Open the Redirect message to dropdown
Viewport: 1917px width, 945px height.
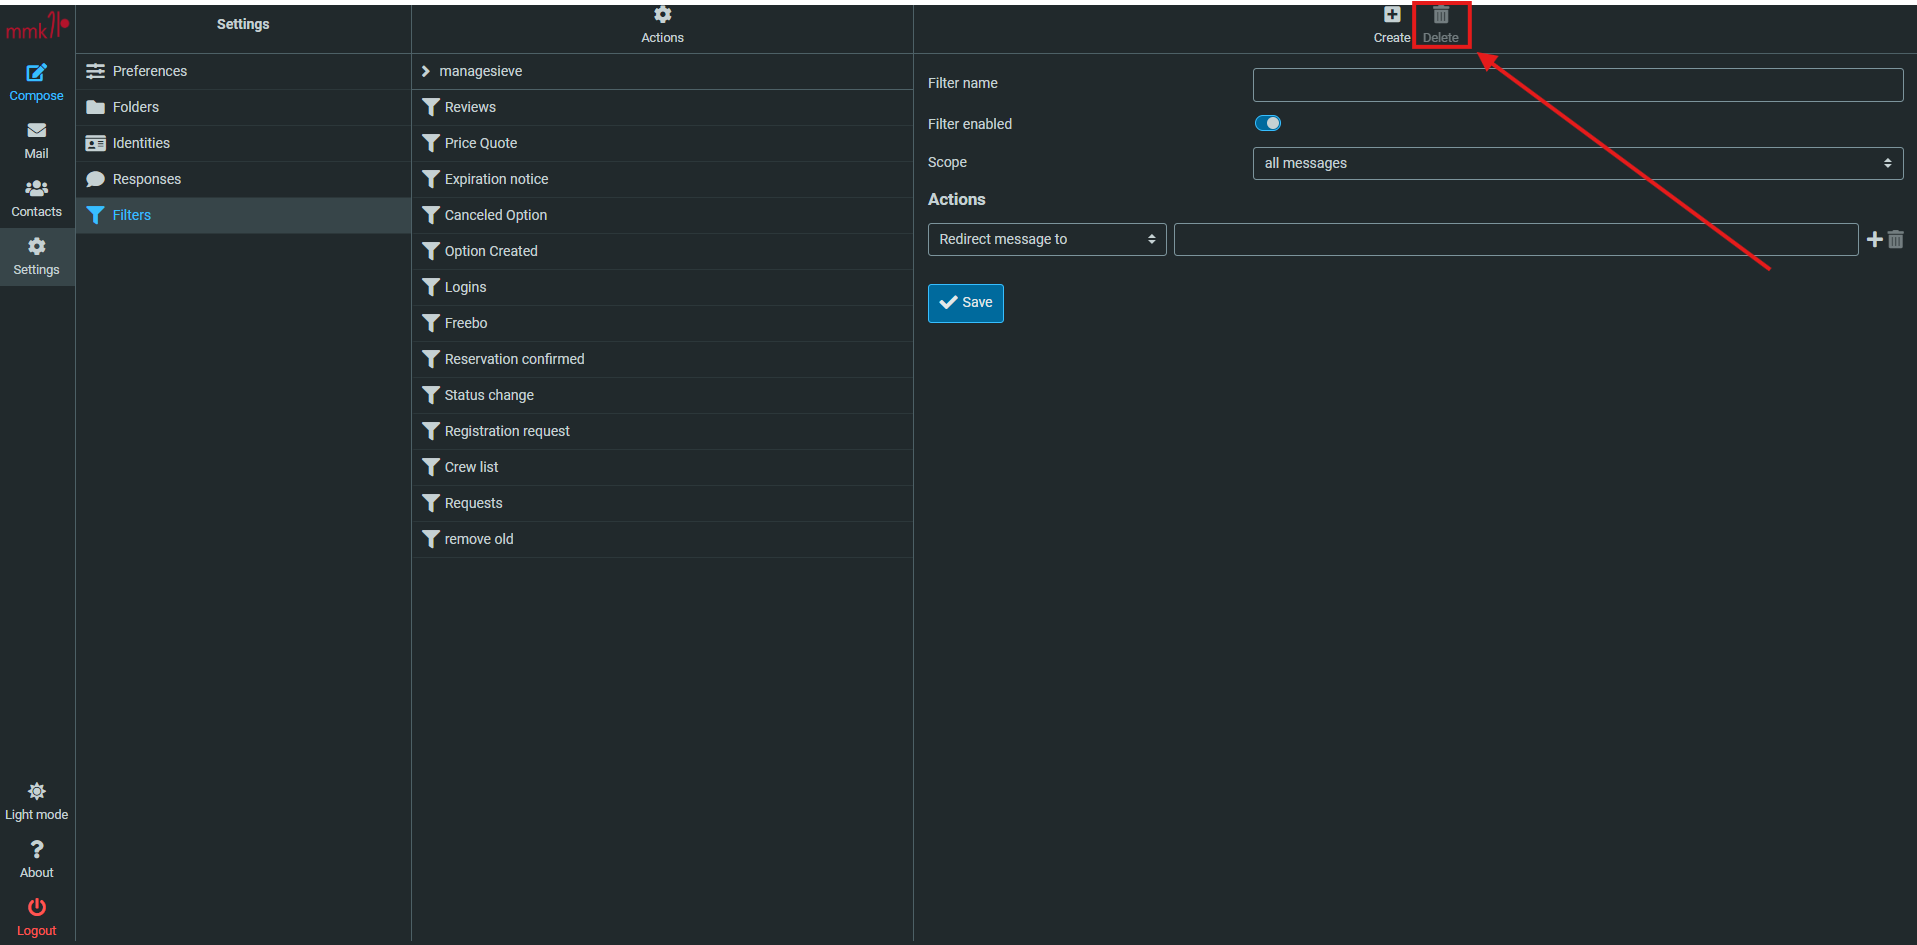(x=1046, y=239)
